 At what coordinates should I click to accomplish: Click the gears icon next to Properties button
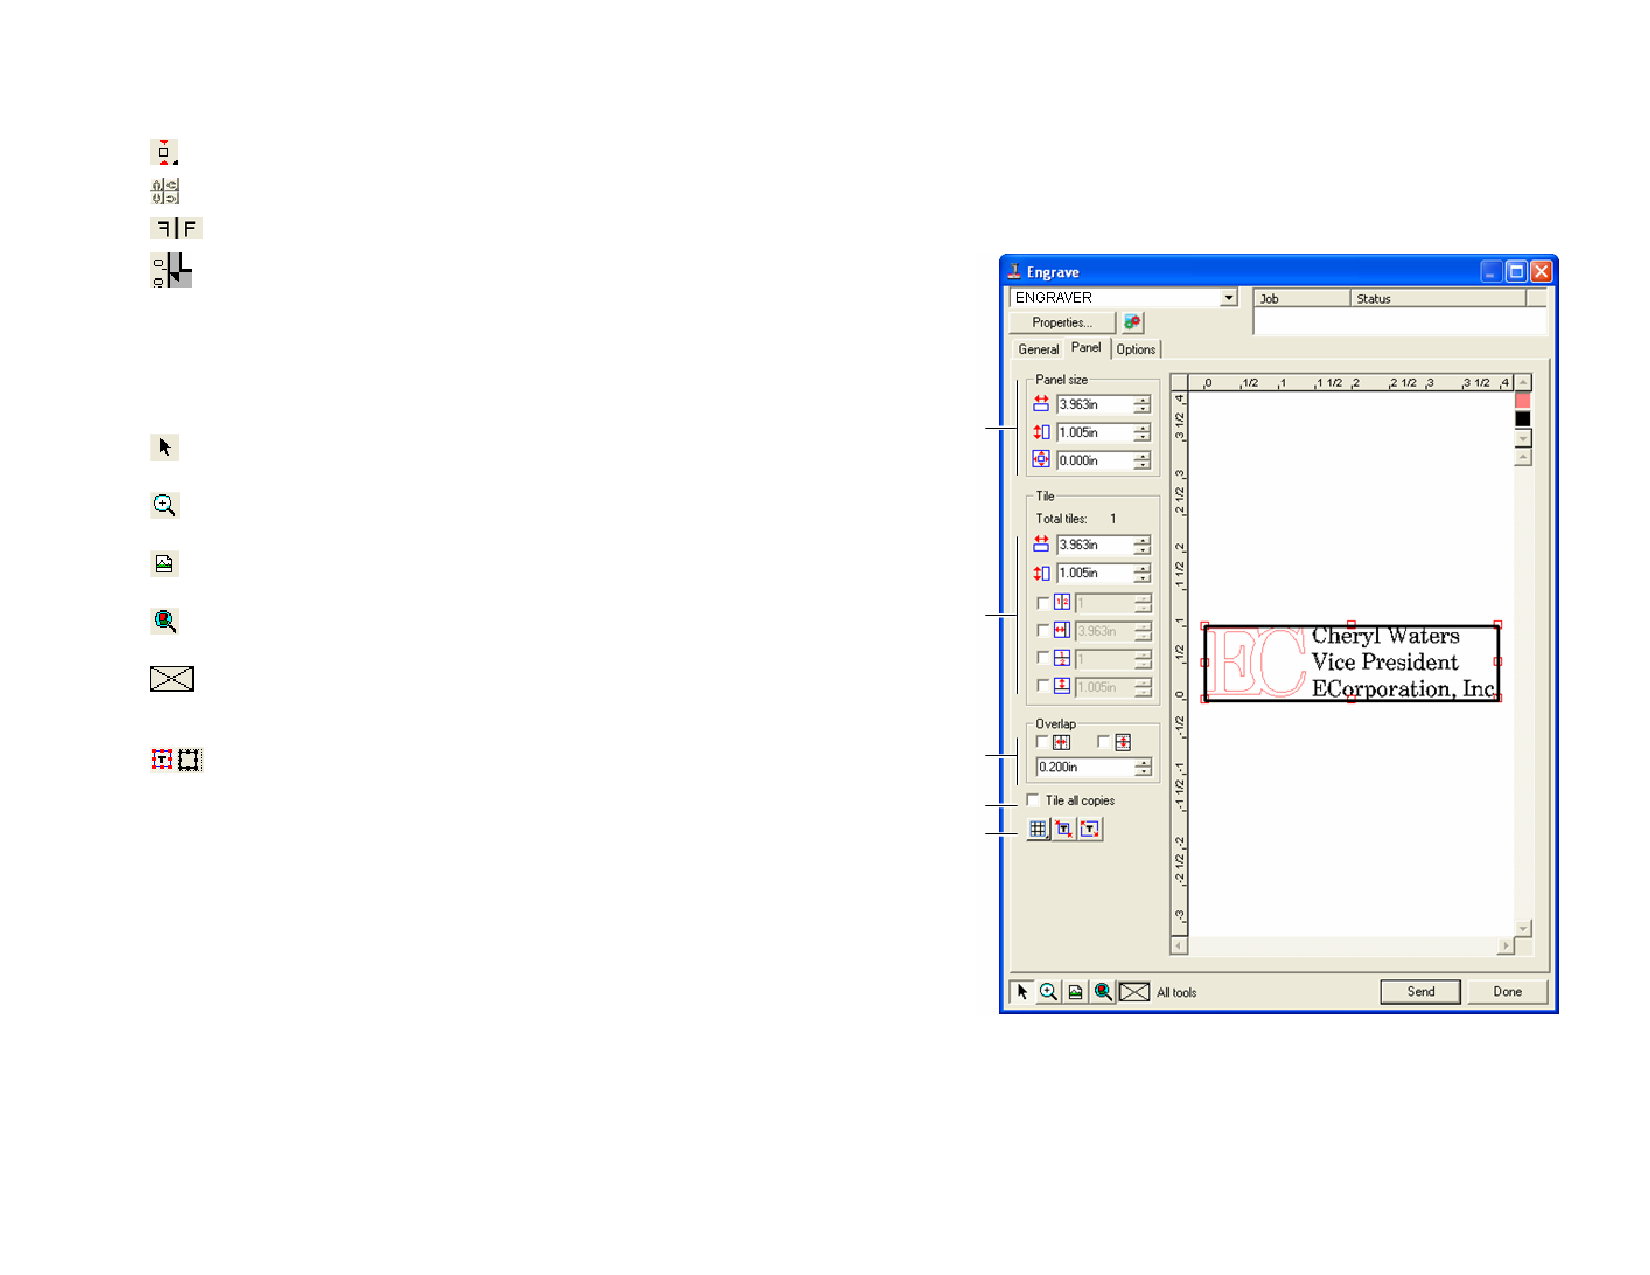1132,322
